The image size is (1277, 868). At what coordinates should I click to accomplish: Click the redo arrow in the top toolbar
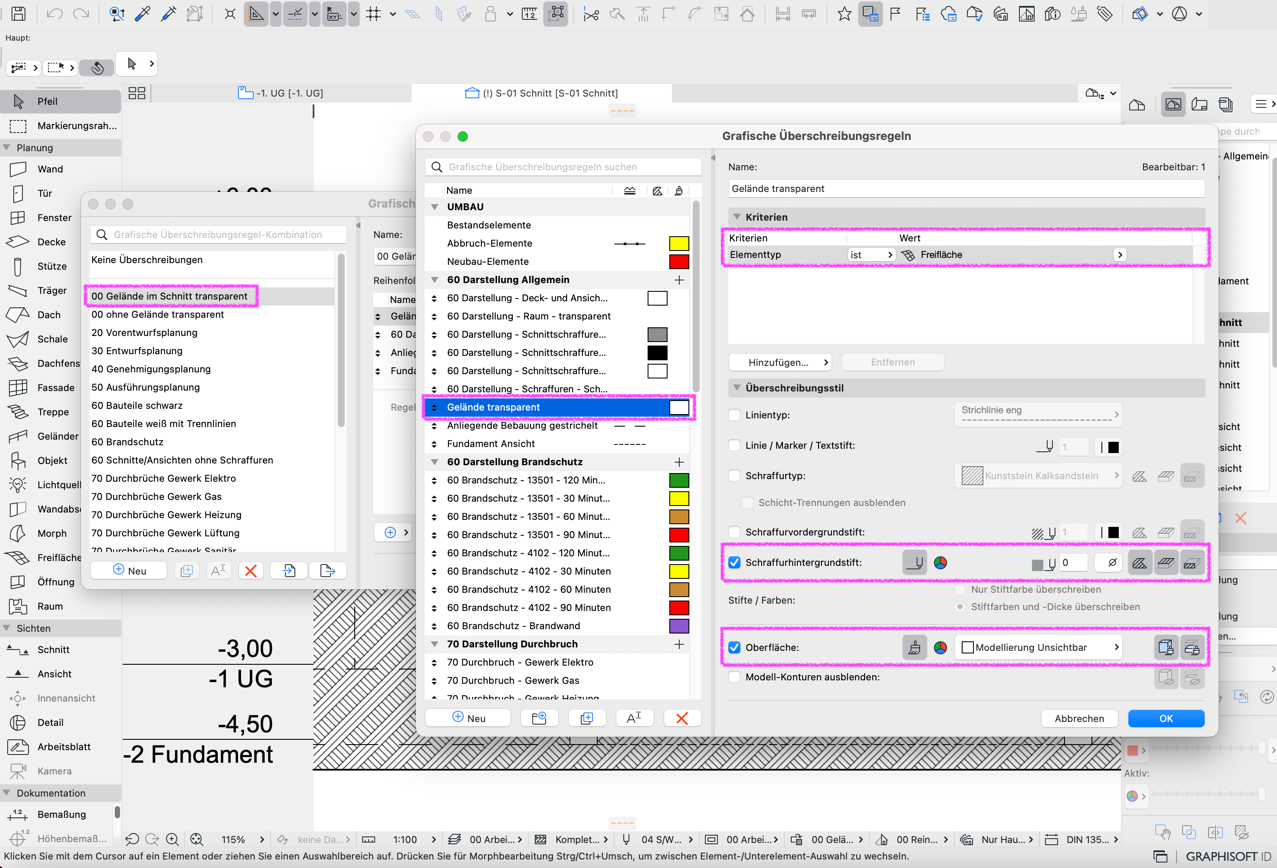(81, 14)
